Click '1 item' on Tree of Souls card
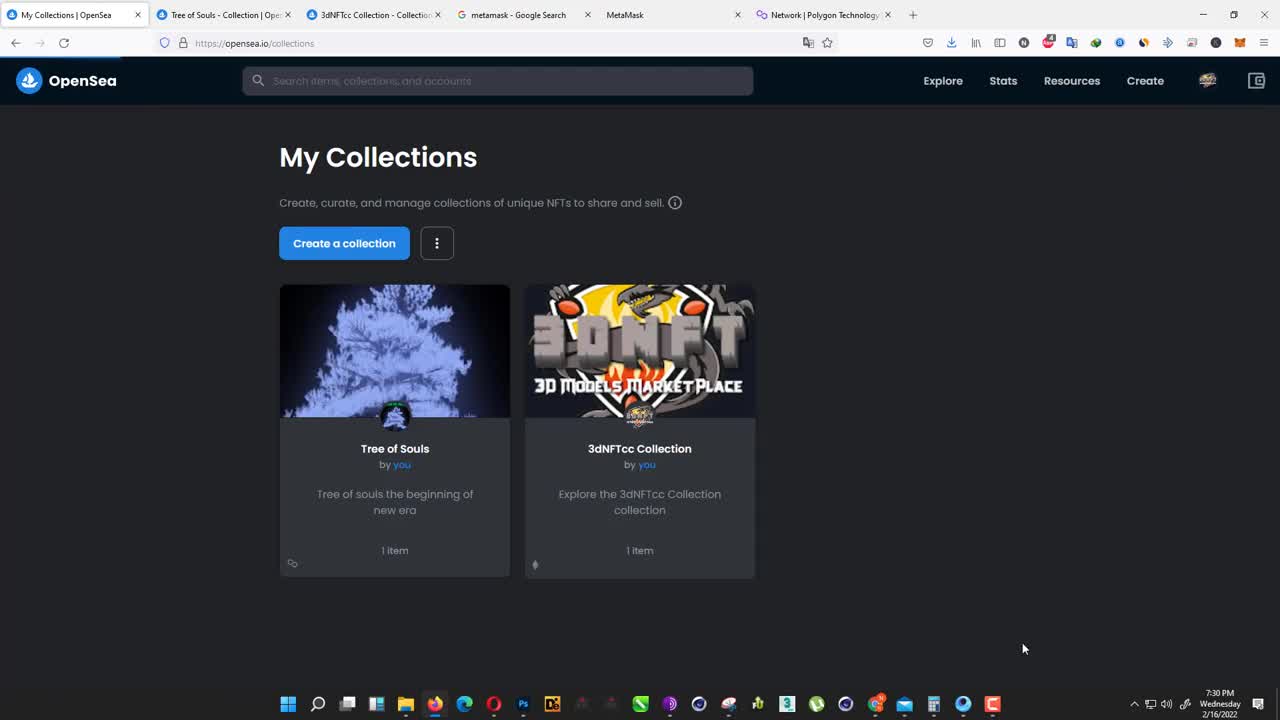Image resolution: width=1280 pixels, height=720 pixels. pyautogui.click(x=395, y=551)
